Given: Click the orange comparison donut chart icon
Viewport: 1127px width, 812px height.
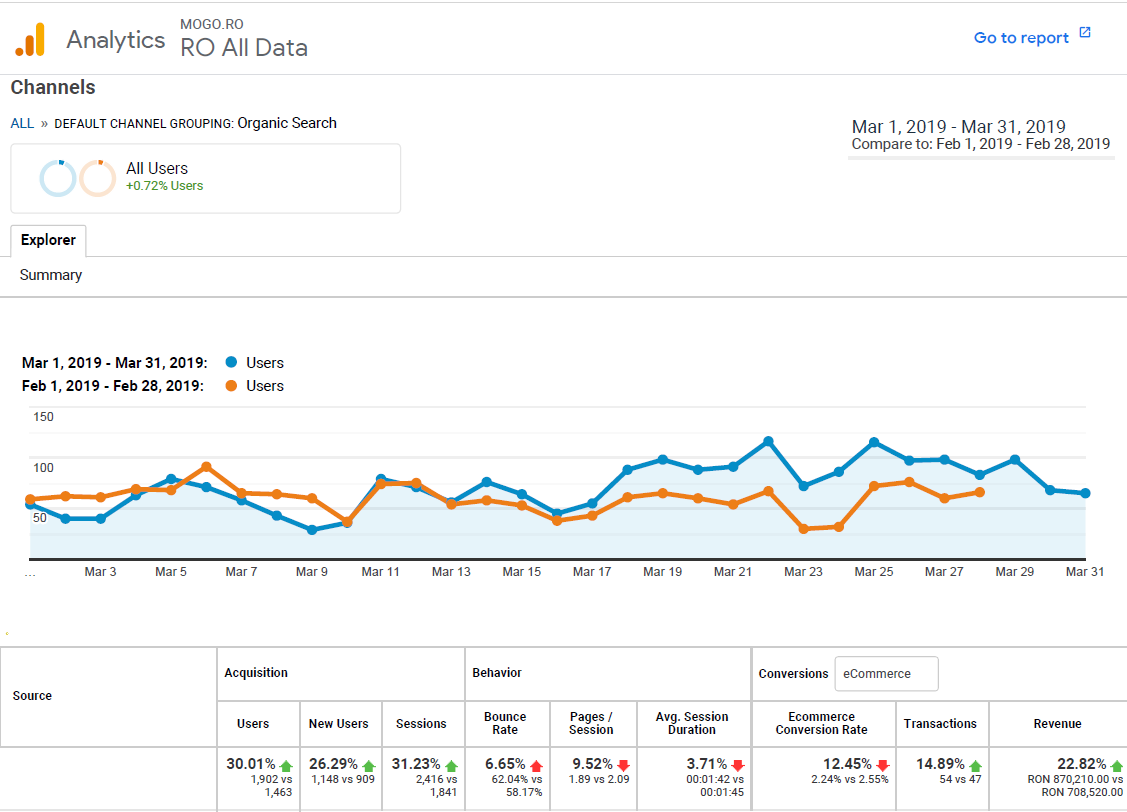Looking at the screenshot, I should point(98,177).
